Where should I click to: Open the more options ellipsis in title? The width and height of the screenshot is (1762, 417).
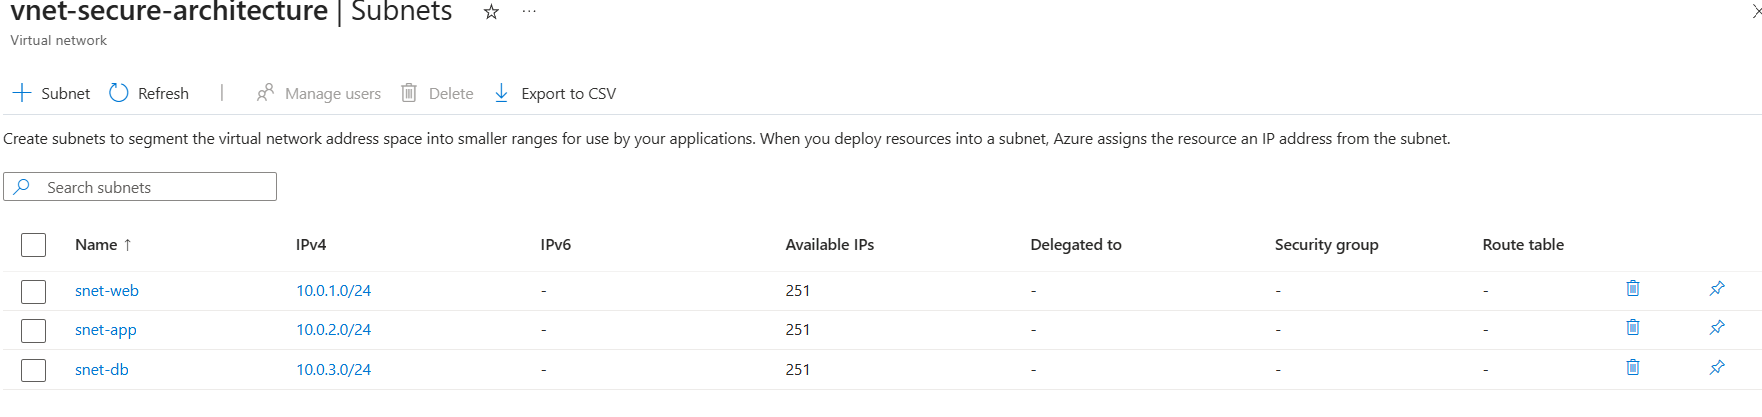point(529,12)
